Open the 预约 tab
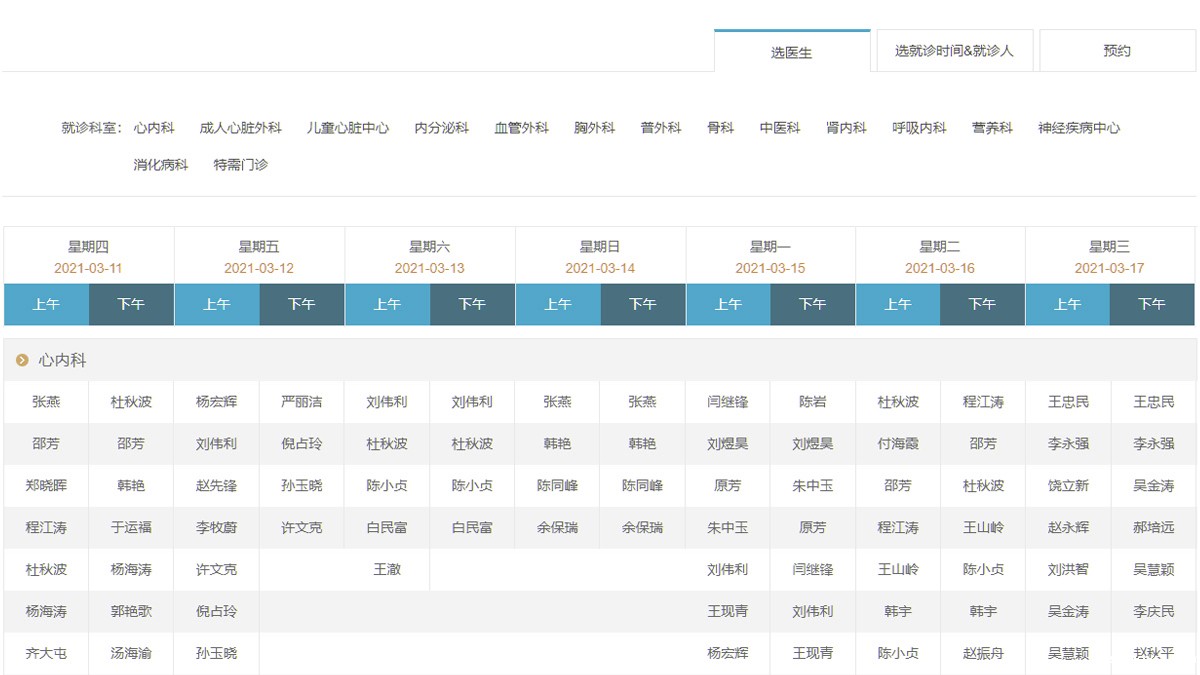This screenshot has height=675, width=1200. (1117, 51)
